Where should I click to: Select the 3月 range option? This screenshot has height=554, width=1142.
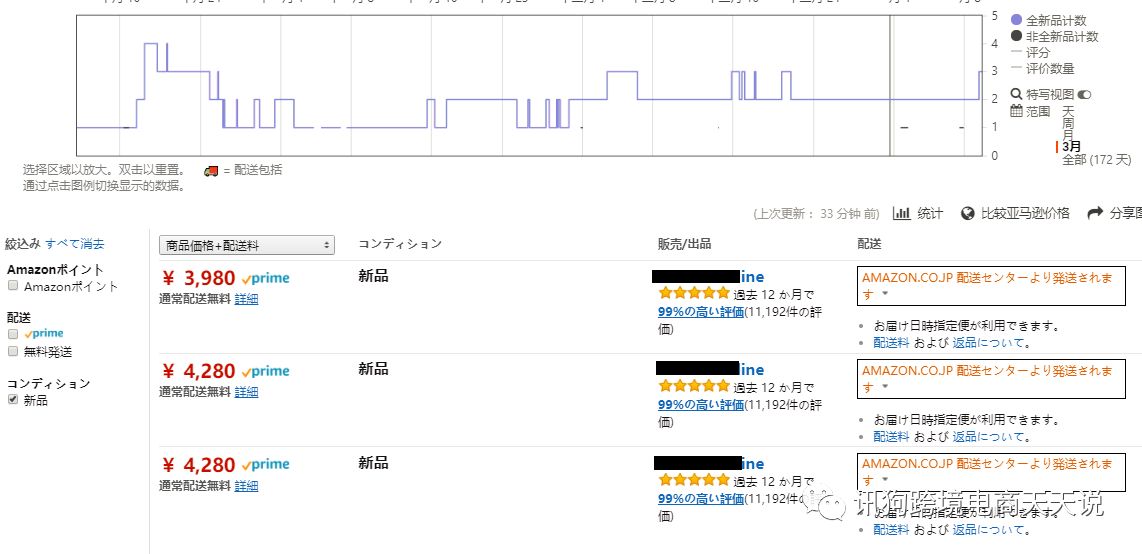coord(1071,146)
